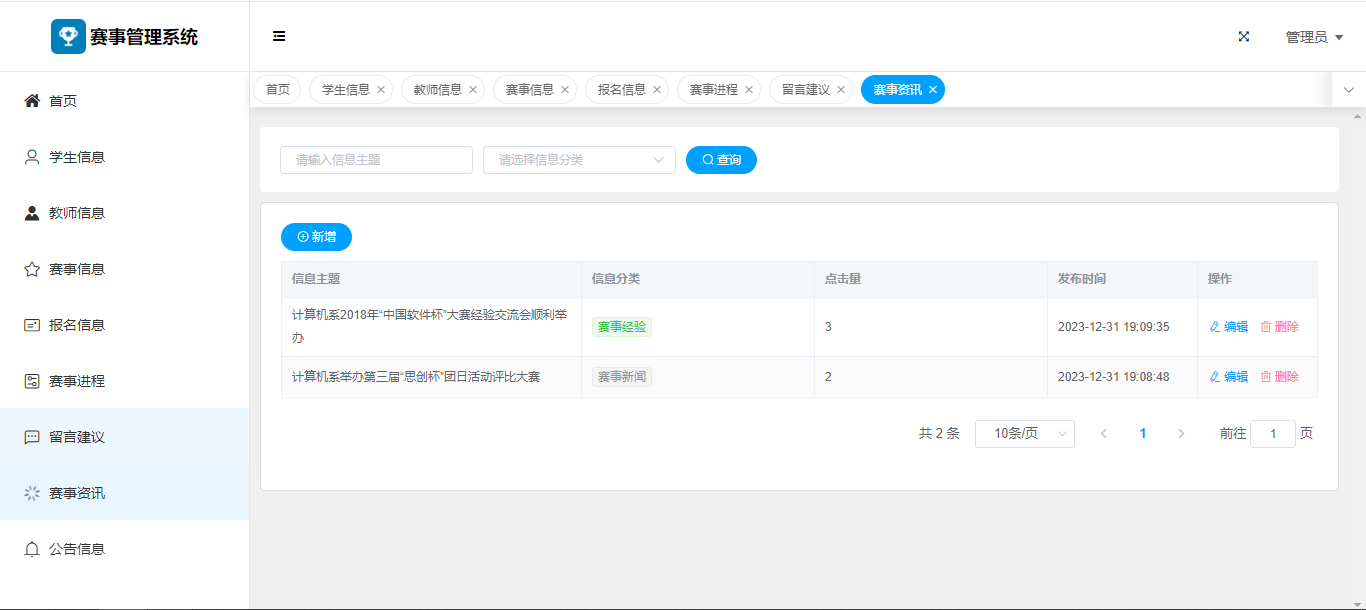The height and width of the screenshot is (610, 1366).
Task: Open 学生信息 in the sidebar
Action: coord(77,157)
